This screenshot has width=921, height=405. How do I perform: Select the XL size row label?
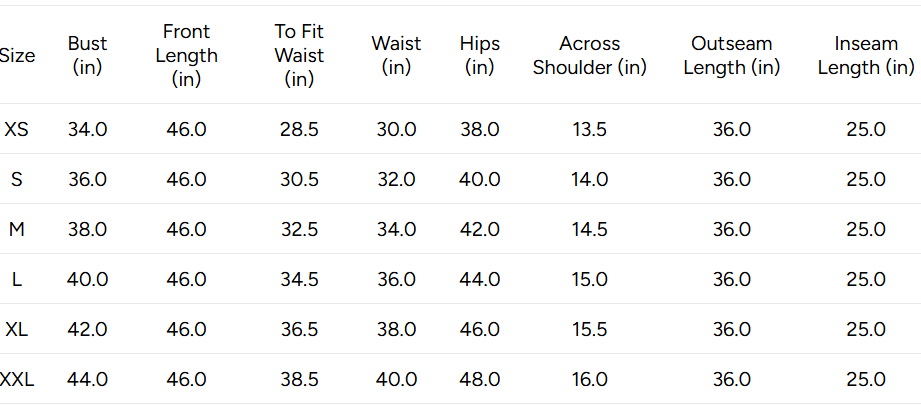(x=16, y=330)
